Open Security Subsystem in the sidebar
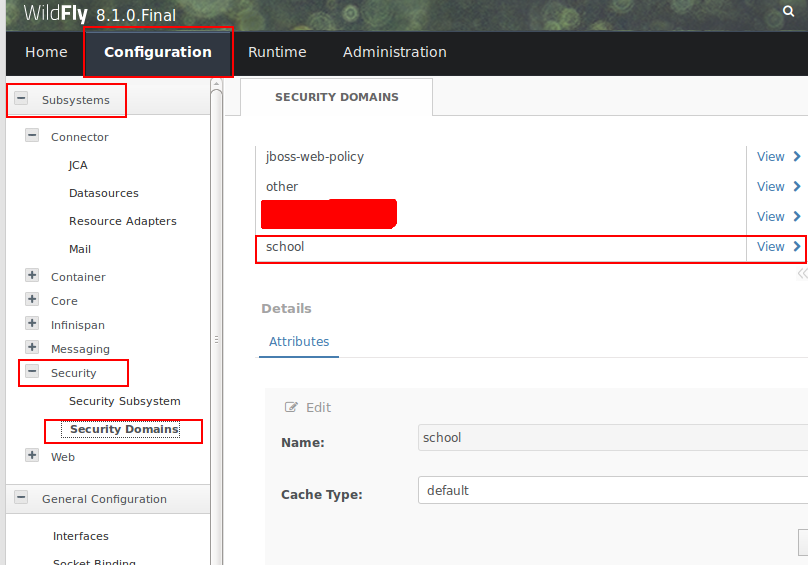Viewport: 808px width, 565px height. (125, 401)
